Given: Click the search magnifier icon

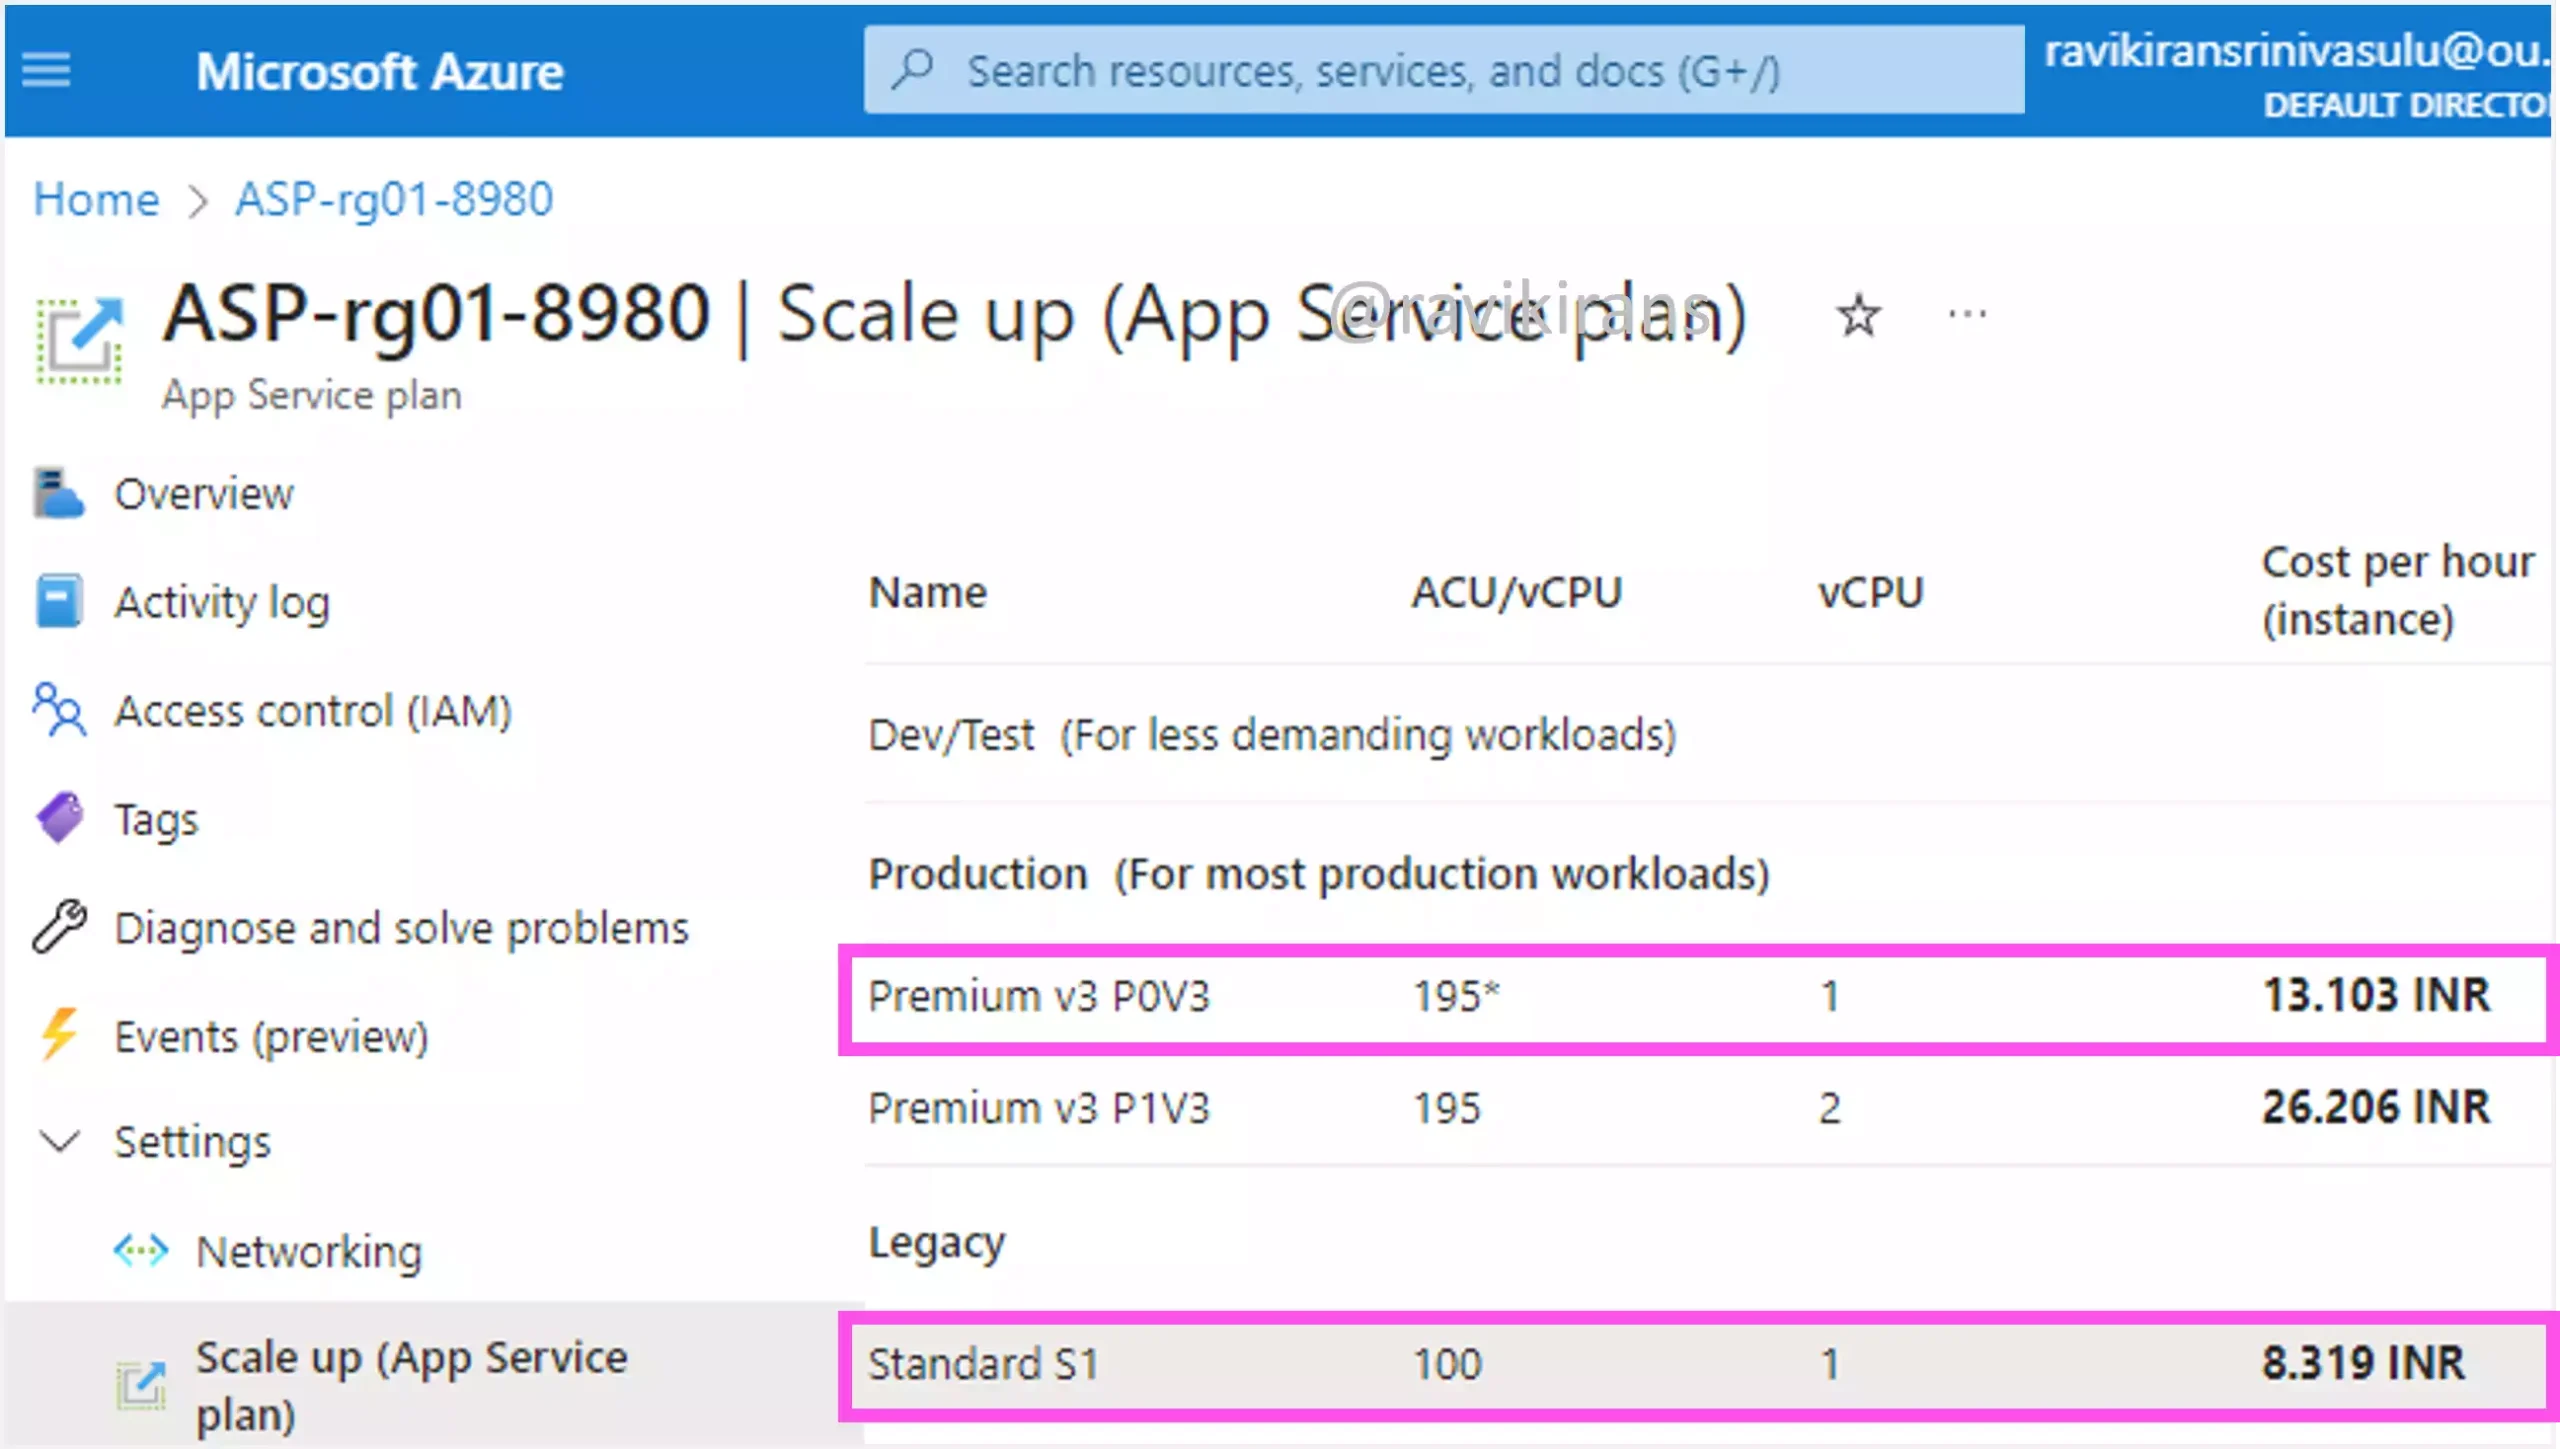Looking at the screenshot, I should 912,69.
